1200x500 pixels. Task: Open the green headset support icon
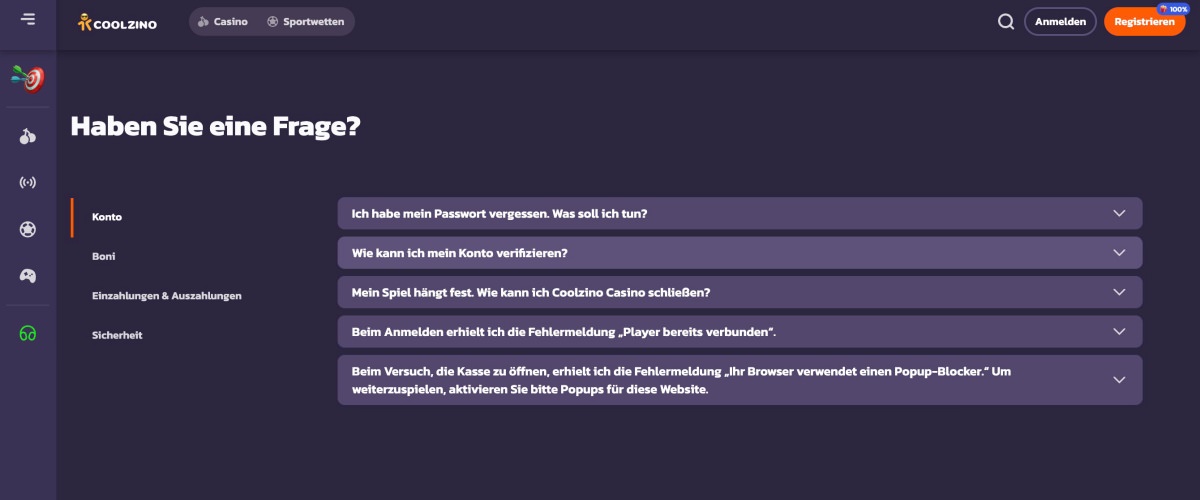(28, 333)
